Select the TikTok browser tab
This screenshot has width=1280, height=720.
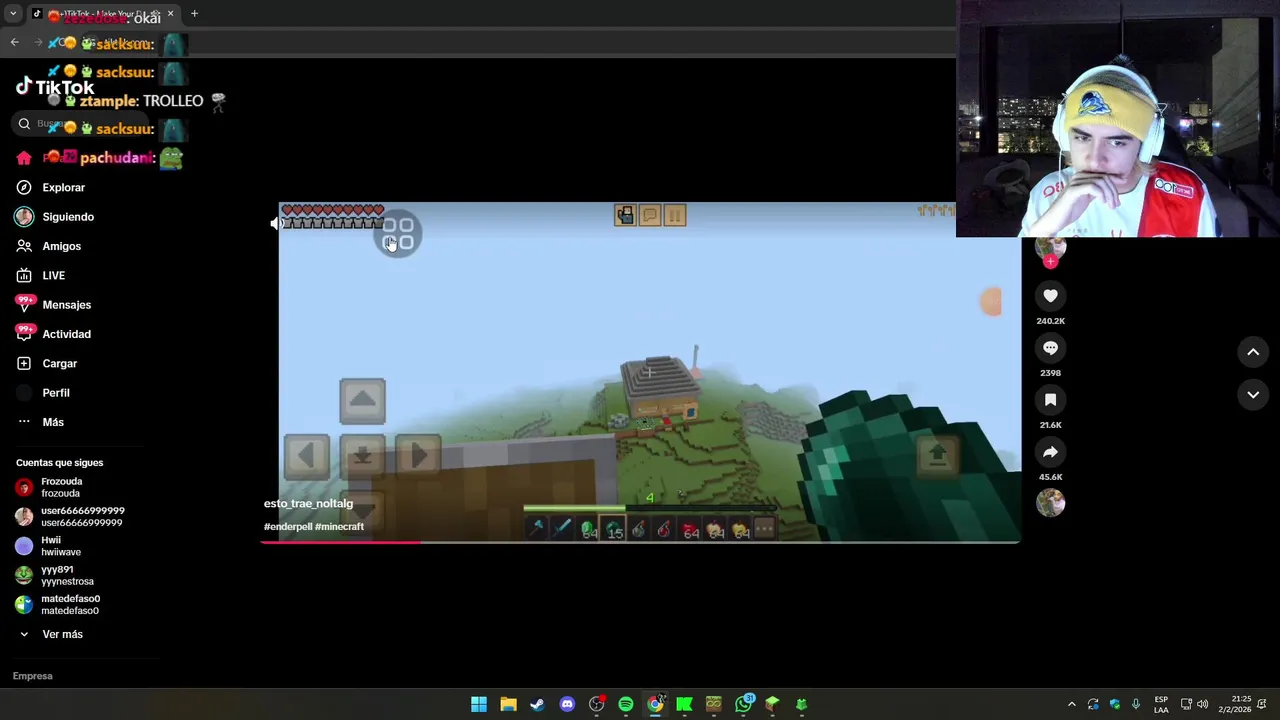pos(103,14)
